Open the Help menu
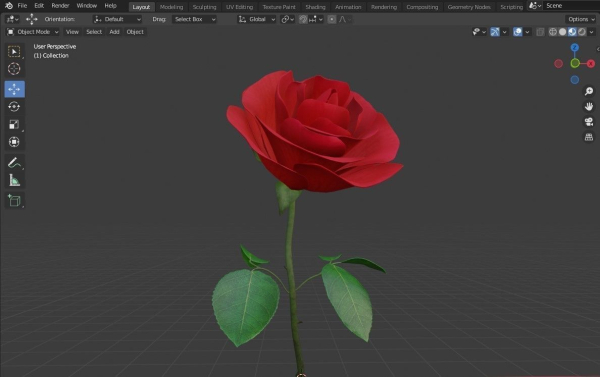The height and width of the screenshot is (377, 600). (x=111, y=6)
